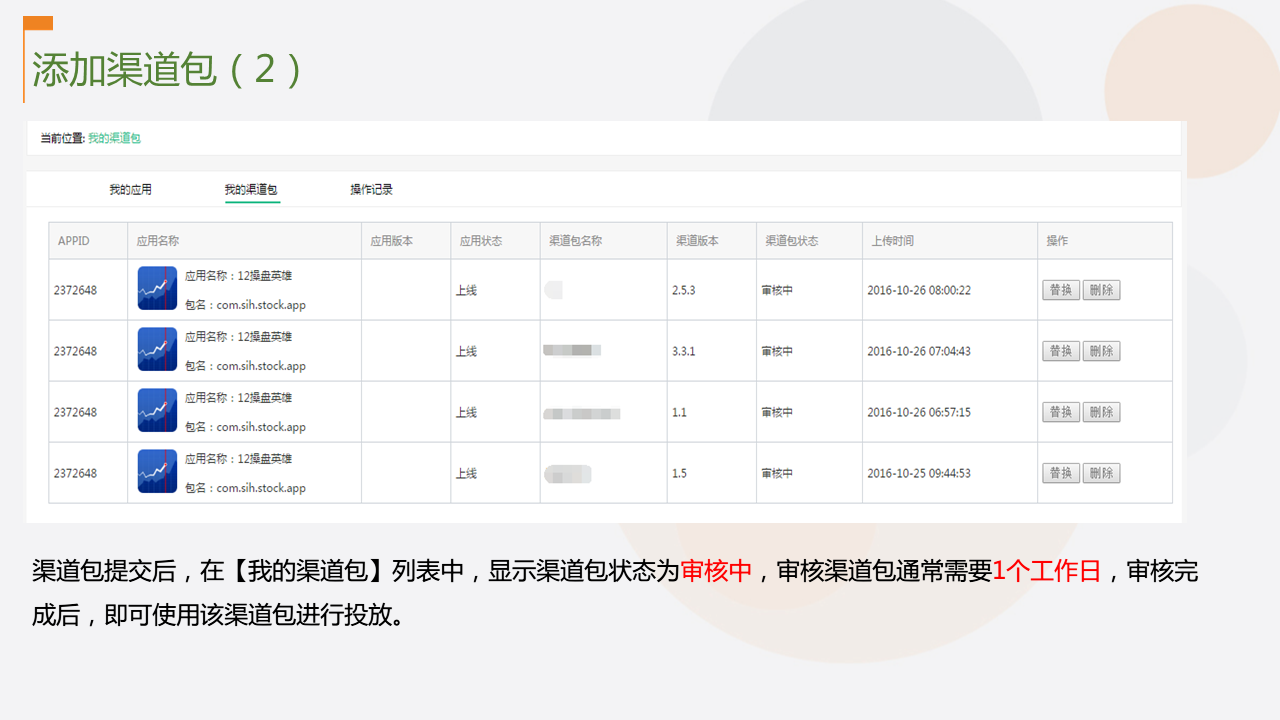Viewport: 1280px width, 720px height.
Task: Click upload time 2016-10-26 08:00:22
Action: pyautogui.click(x=919, y=290)
